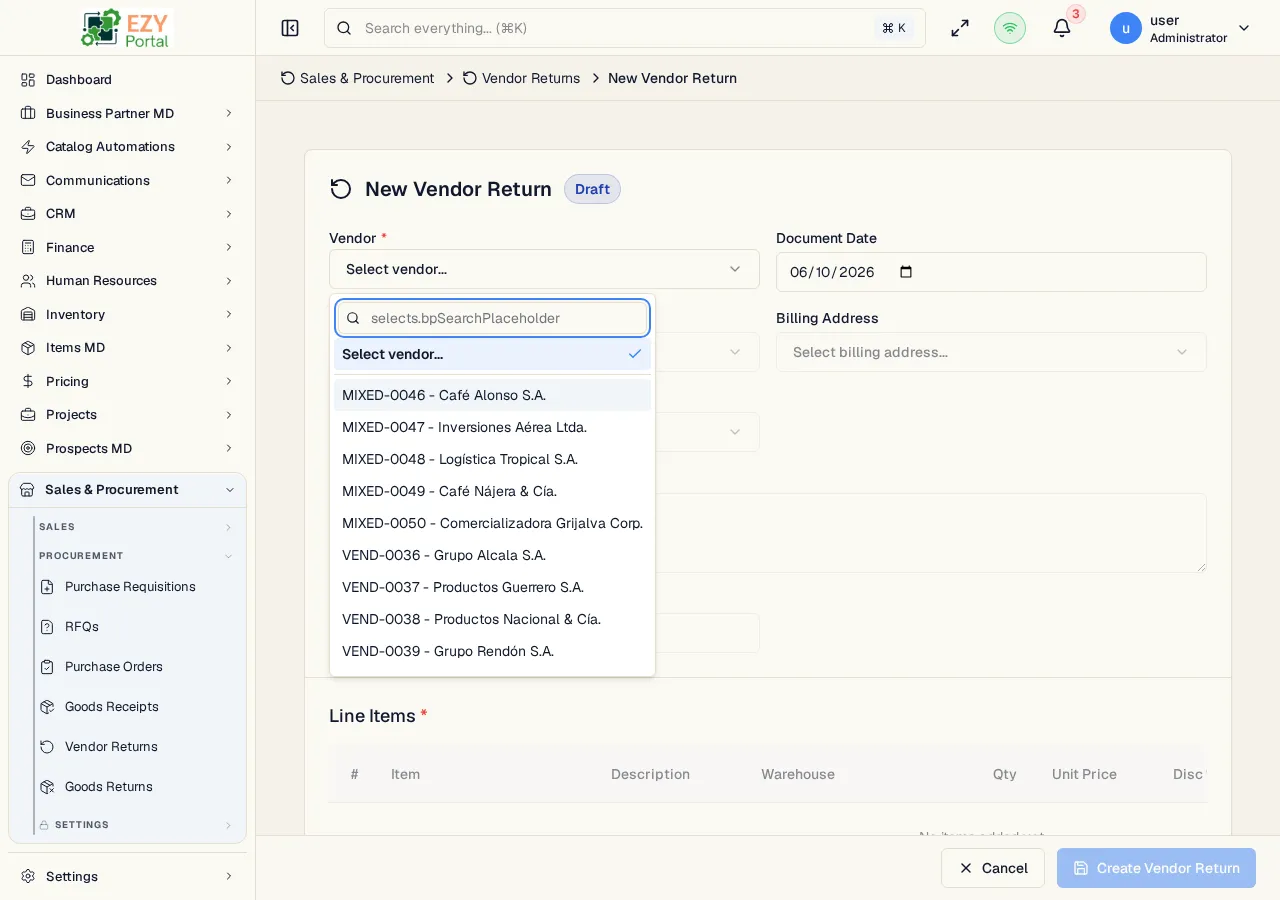Click the Warehouse column header
Screen dimensions: 1280x900
click(x=798, y=774)
